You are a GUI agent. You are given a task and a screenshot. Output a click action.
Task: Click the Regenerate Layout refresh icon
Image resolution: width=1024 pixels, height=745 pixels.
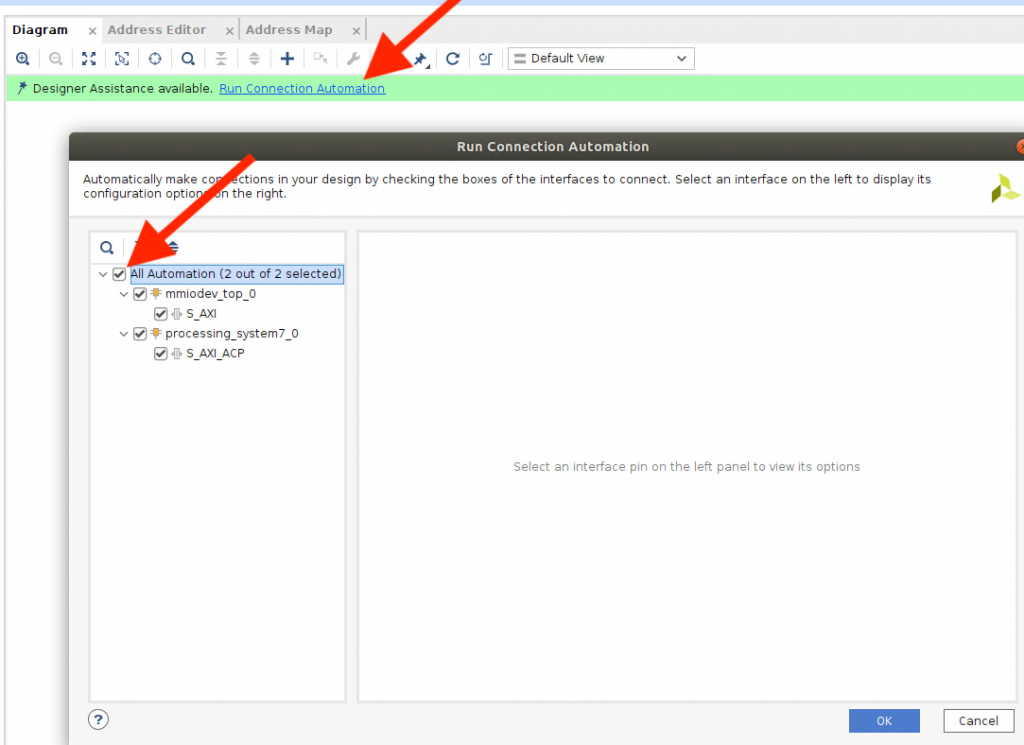point(452,59)
